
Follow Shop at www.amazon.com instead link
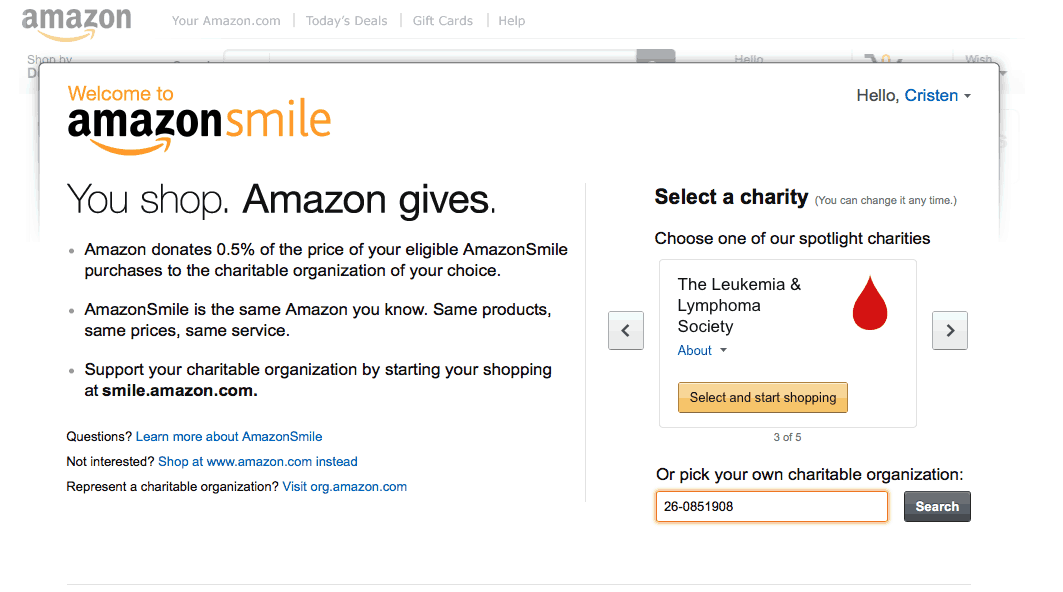click(x=258, y=462)
